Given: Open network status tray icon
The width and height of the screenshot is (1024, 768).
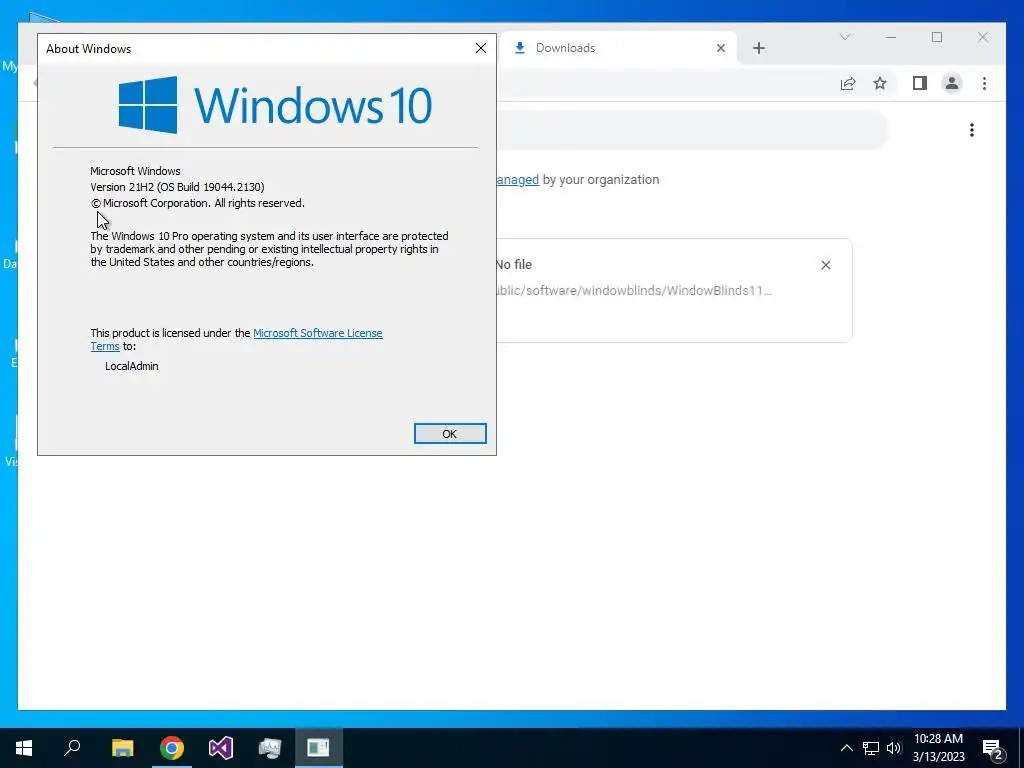Looking at the screenshot, I should [871, 748].
